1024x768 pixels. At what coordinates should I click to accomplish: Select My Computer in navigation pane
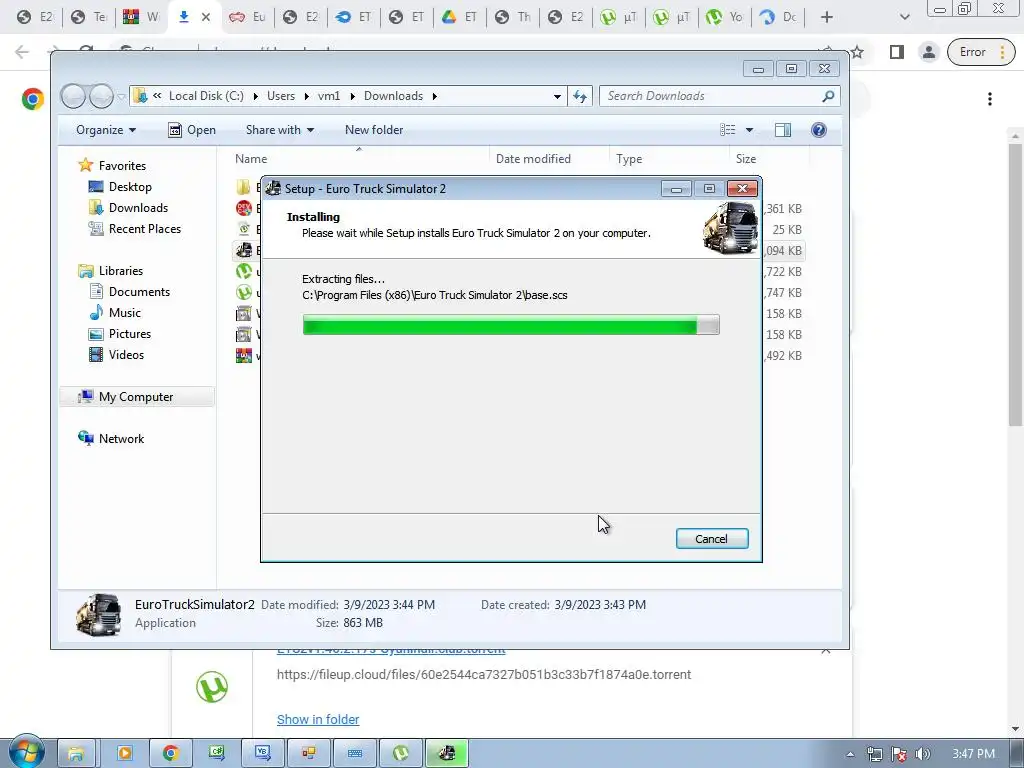[x=136, y=397]
